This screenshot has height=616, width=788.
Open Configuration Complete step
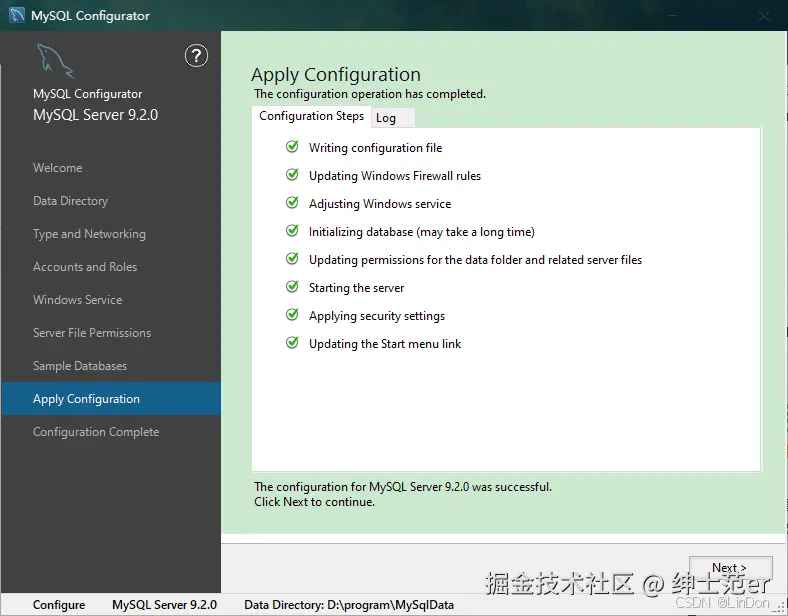coord(96,432)
